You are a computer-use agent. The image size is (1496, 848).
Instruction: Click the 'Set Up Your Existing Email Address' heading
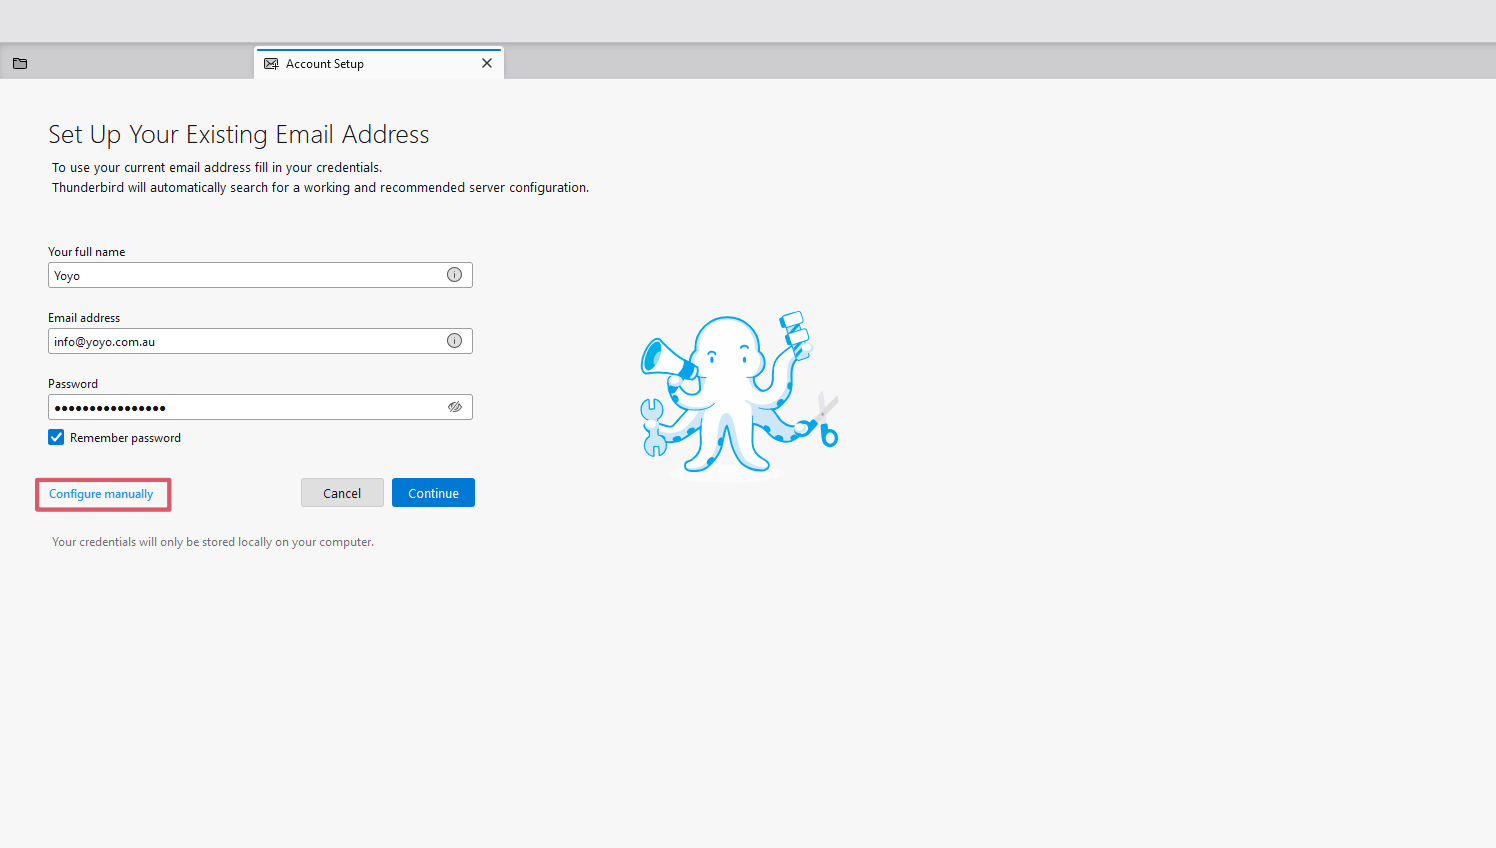tap(239, 134)
